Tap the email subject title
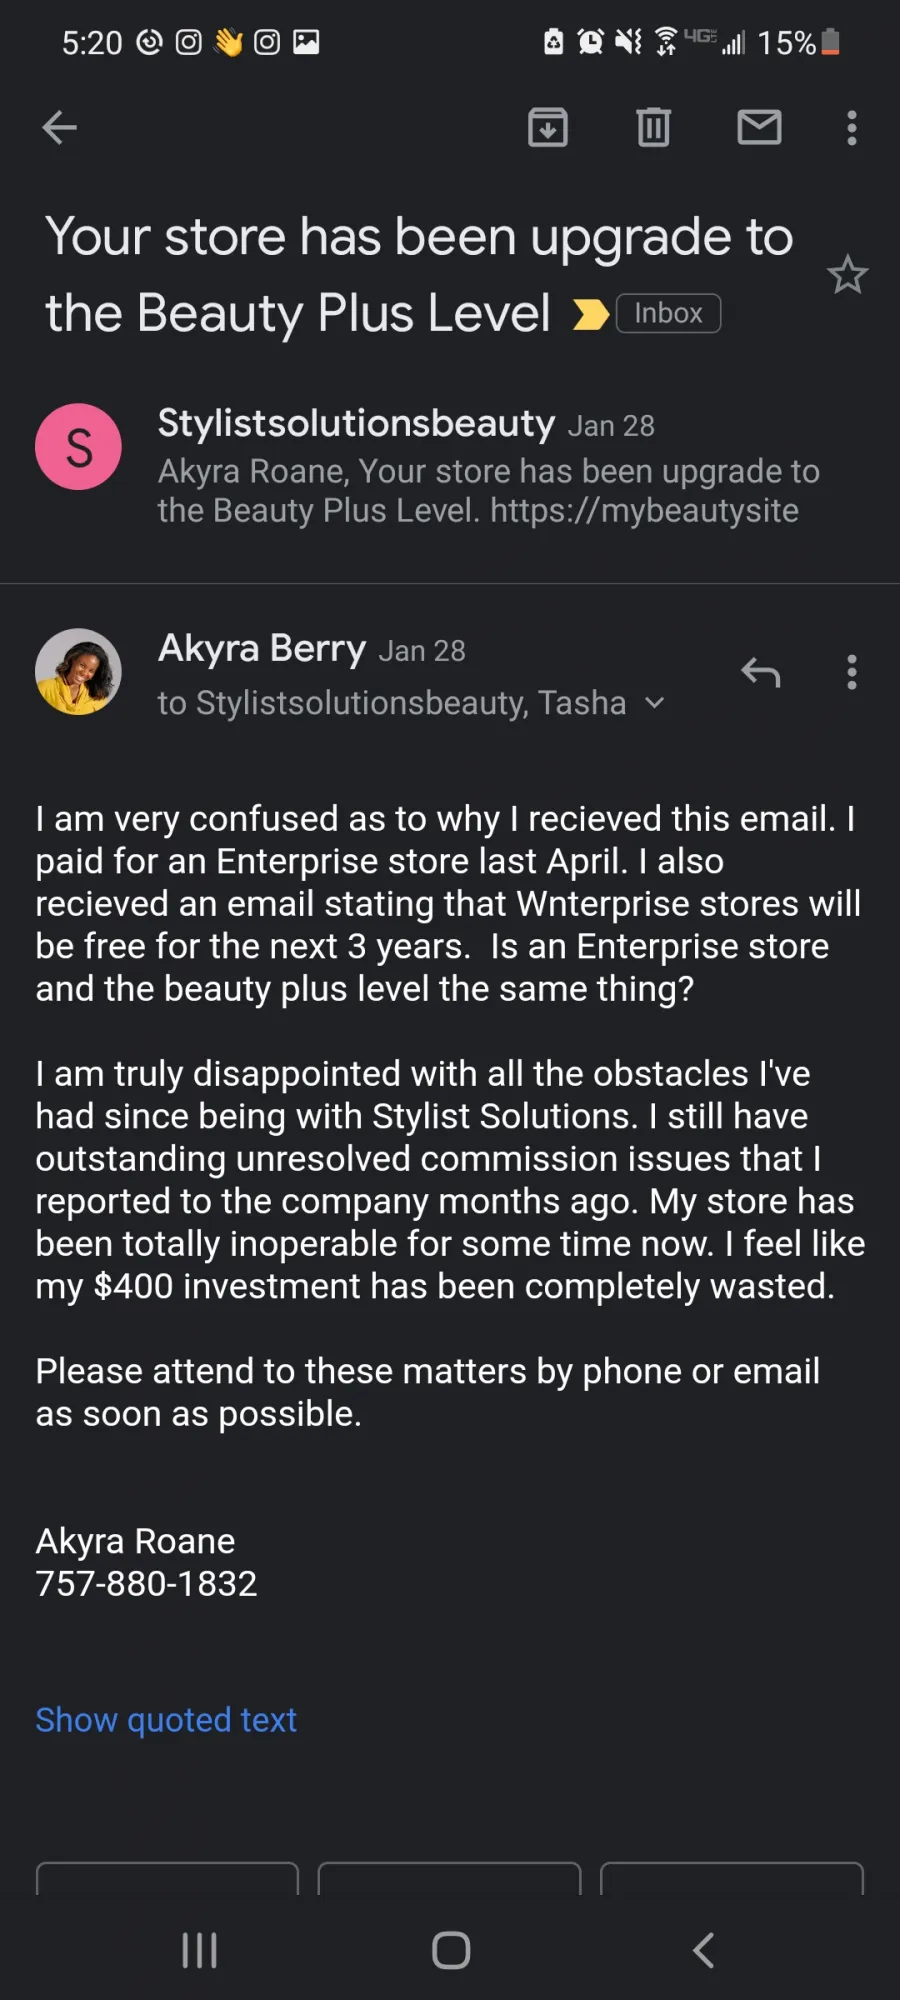This screenshot has height=2000, width=900. (418, 274)
